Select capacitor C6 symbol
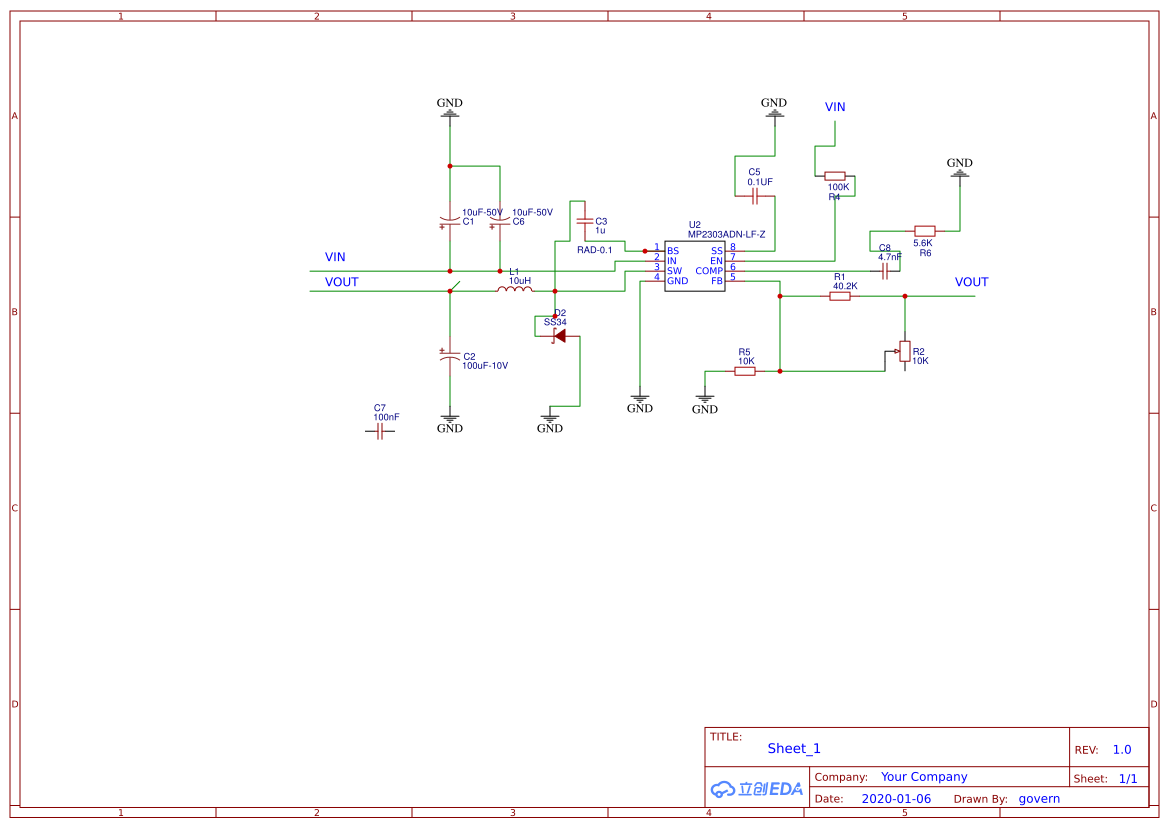Viewport: 1169px width, 828px height. tap(500, 221)
